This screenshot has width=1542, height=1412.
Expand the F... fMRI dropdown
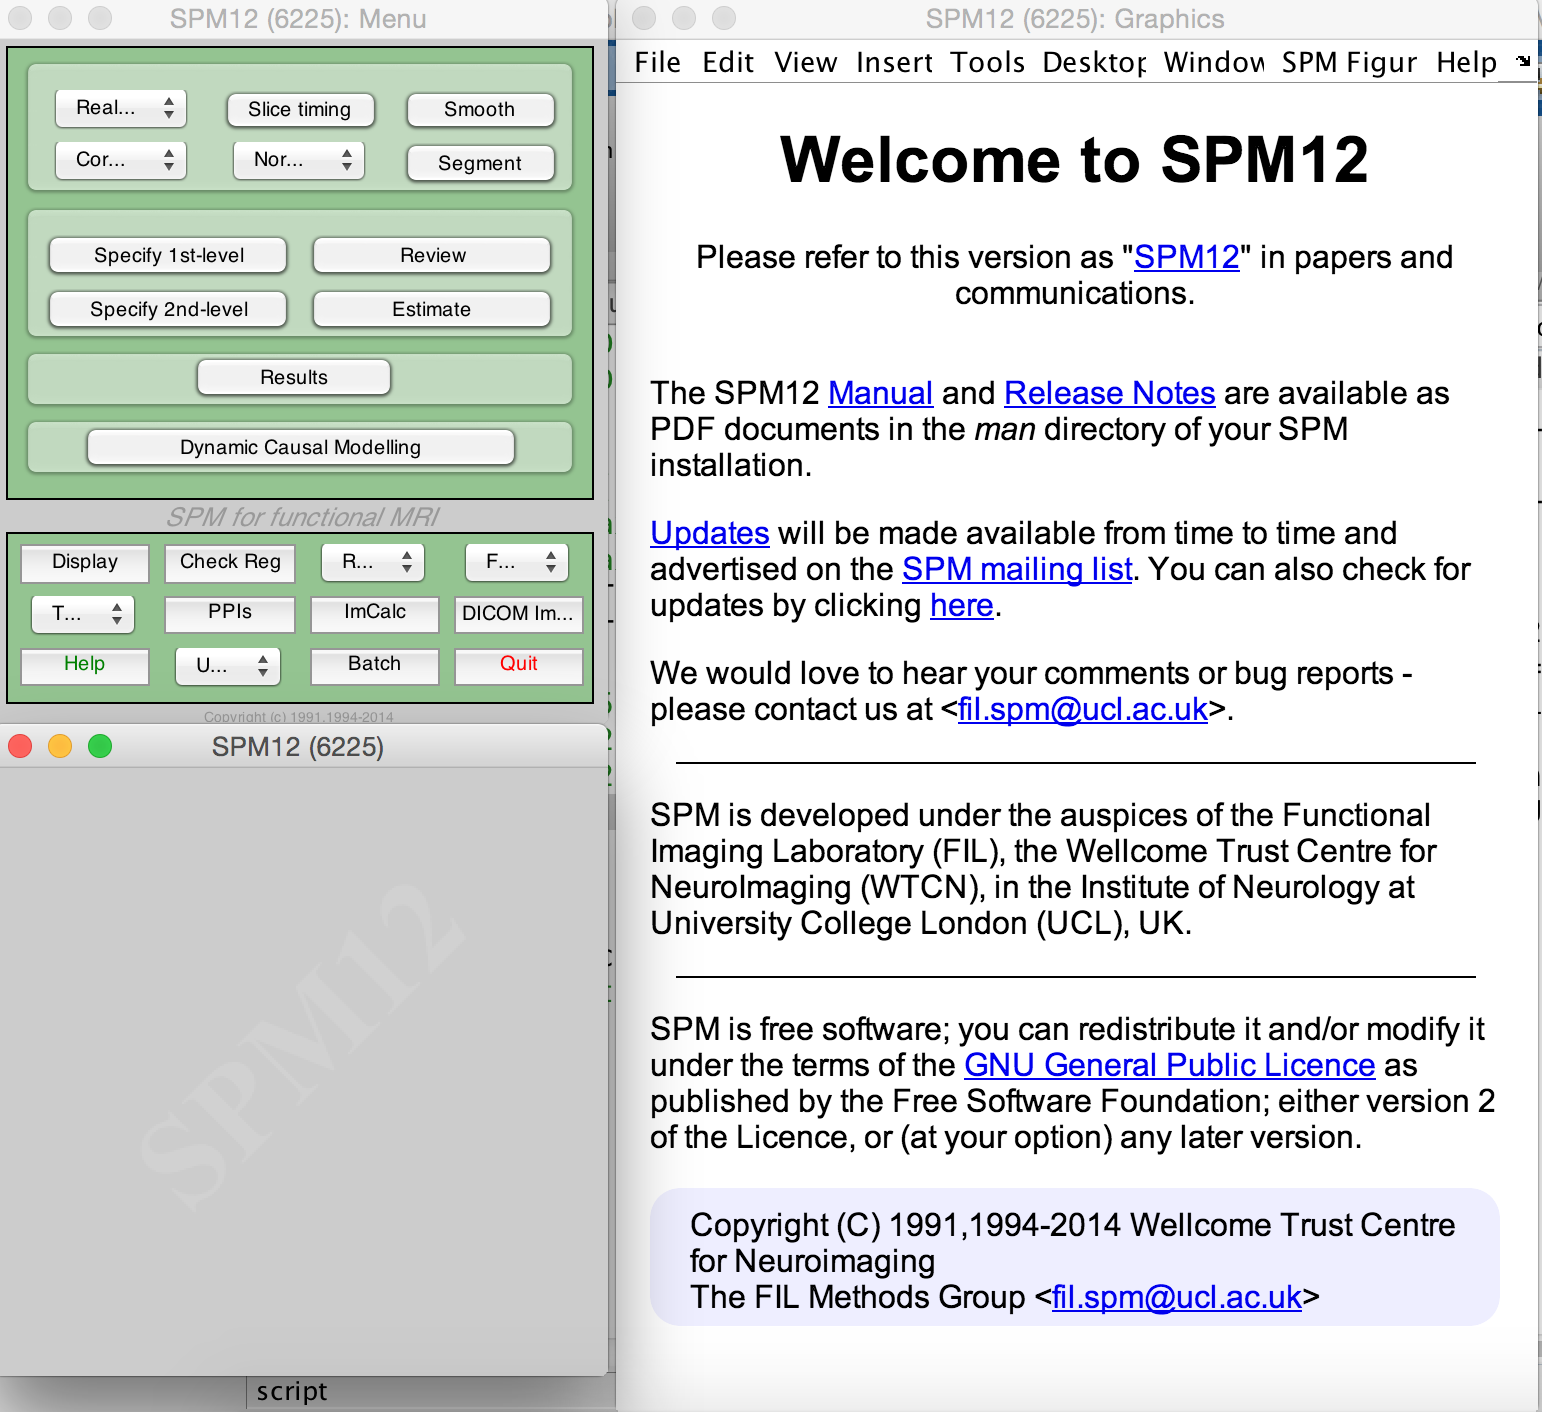[517, 562]
